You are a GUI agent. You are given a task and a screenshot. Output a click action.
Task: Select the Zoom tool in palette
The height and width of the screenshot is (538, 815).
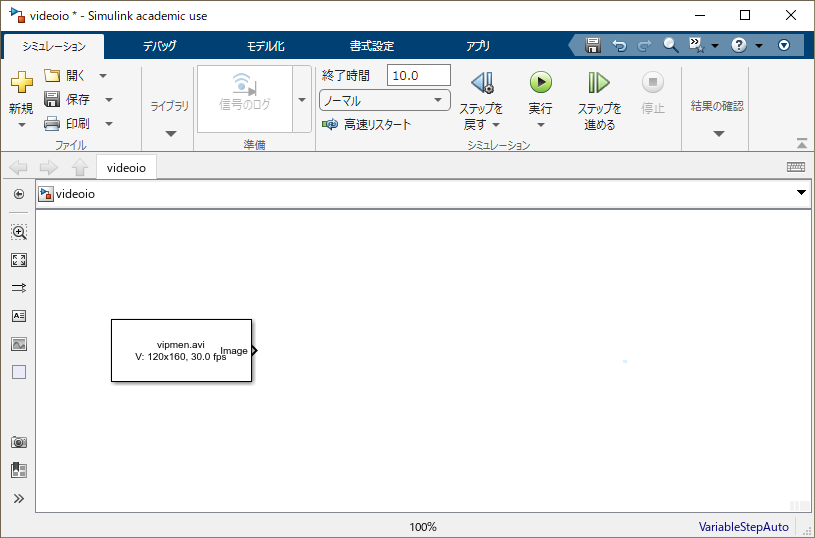point(19,232)
